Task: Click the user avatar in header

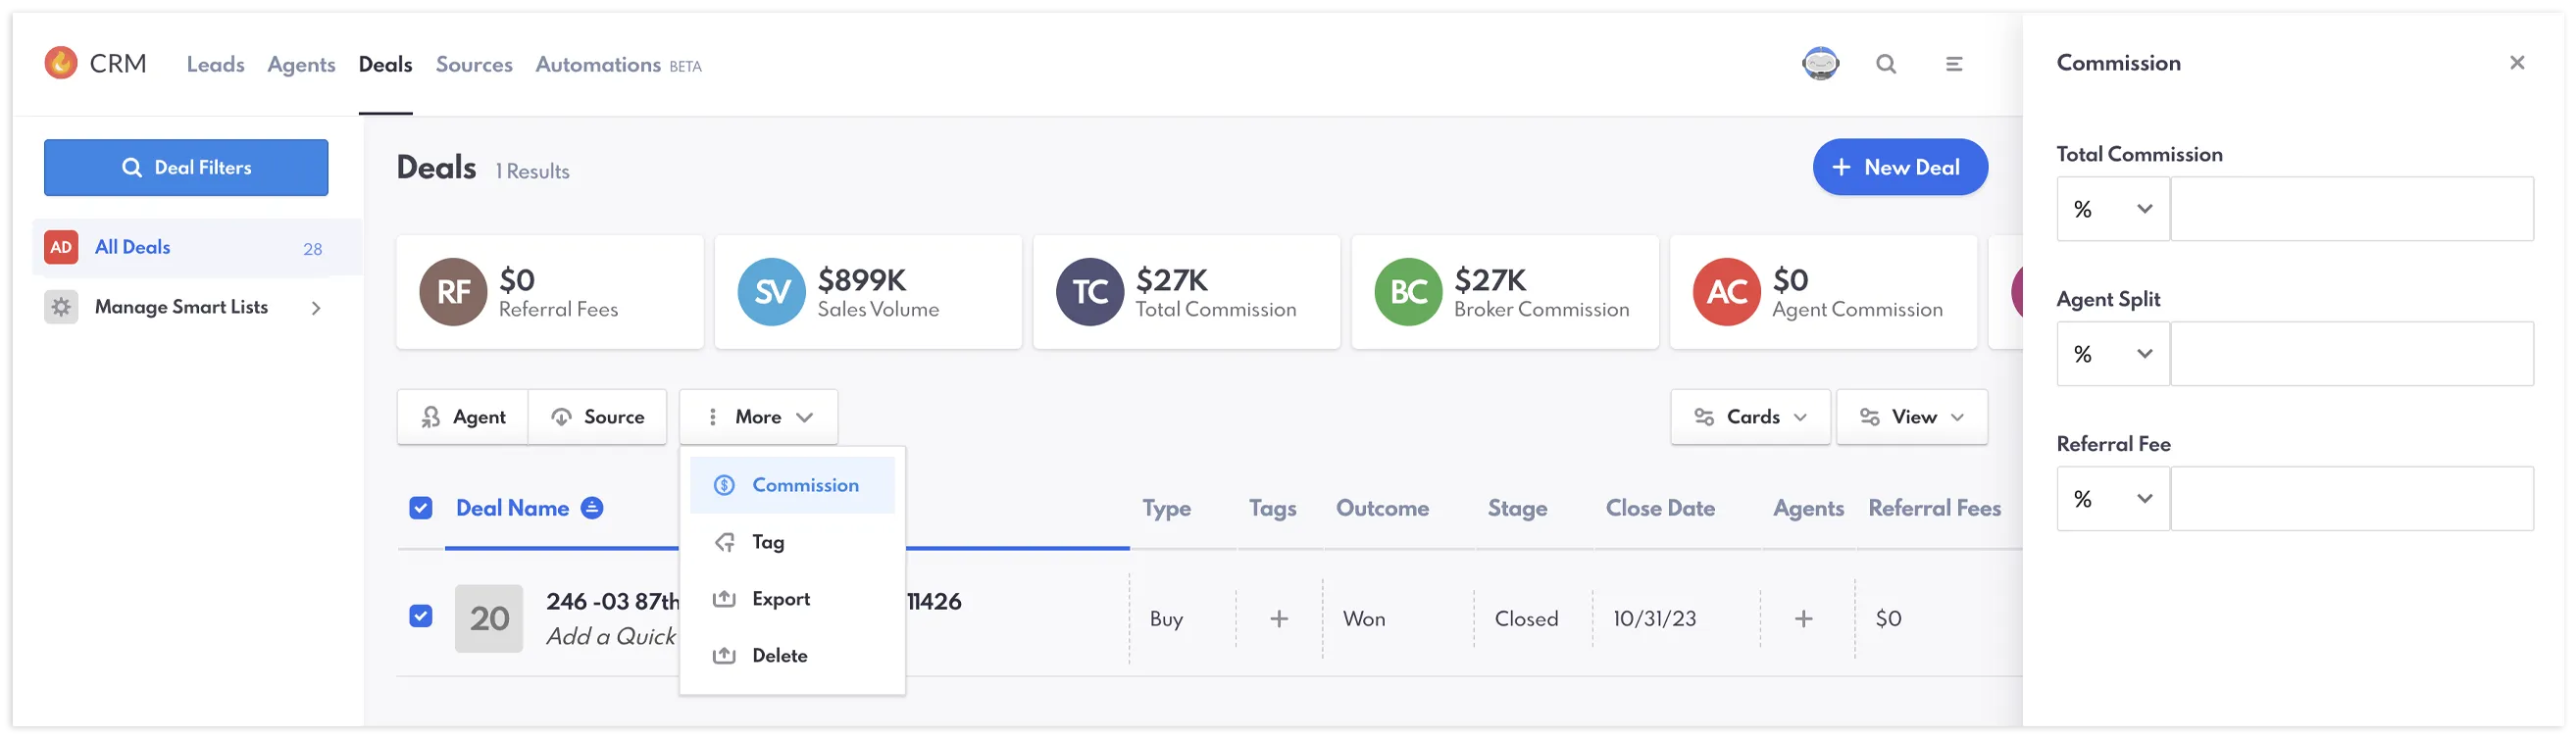Action: tap(1821, 64)
